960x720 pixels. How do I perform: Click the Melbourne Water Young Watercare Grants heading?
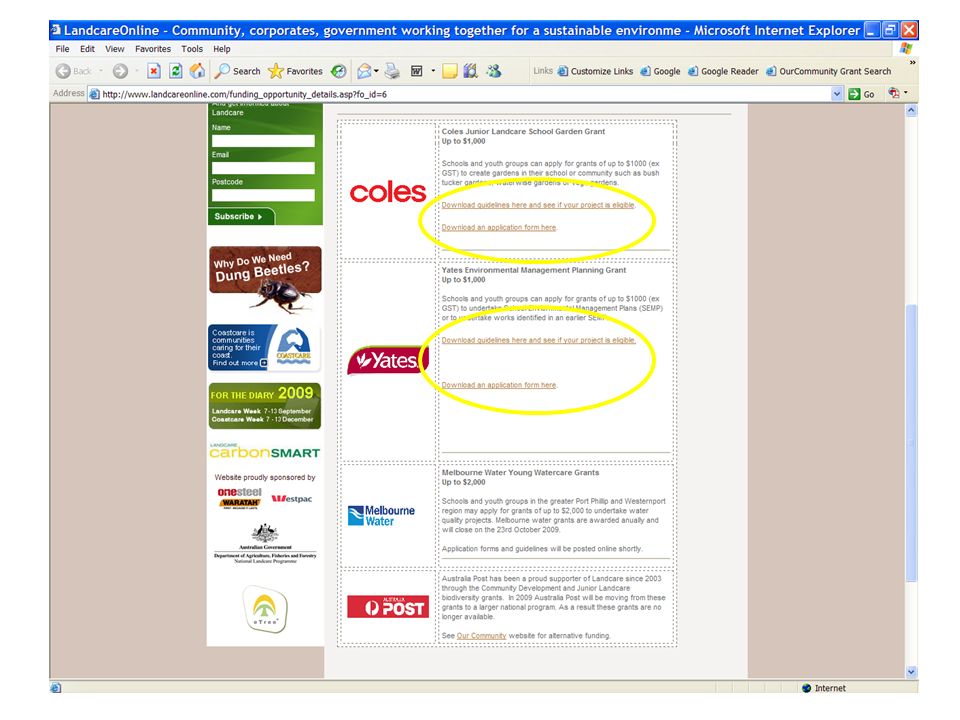520,473
